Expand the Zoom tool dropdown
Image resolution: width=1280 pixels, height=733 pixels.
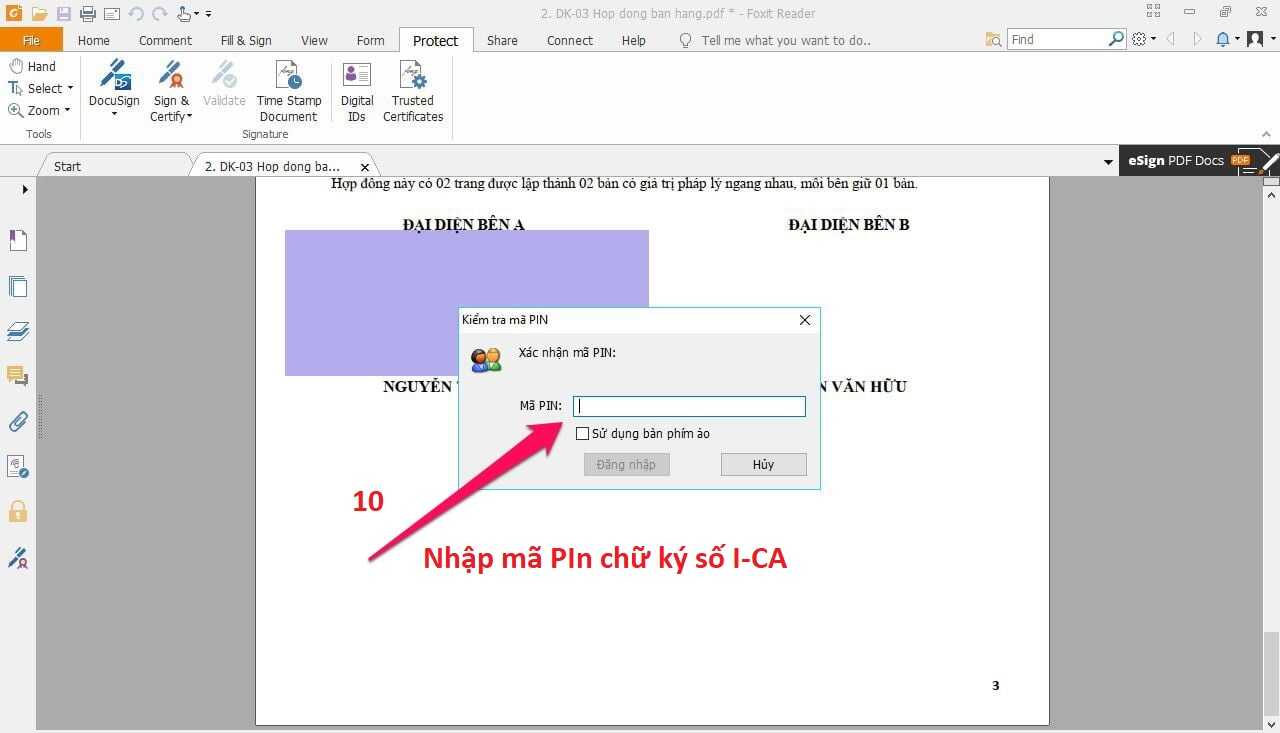(x=67, y=110)
